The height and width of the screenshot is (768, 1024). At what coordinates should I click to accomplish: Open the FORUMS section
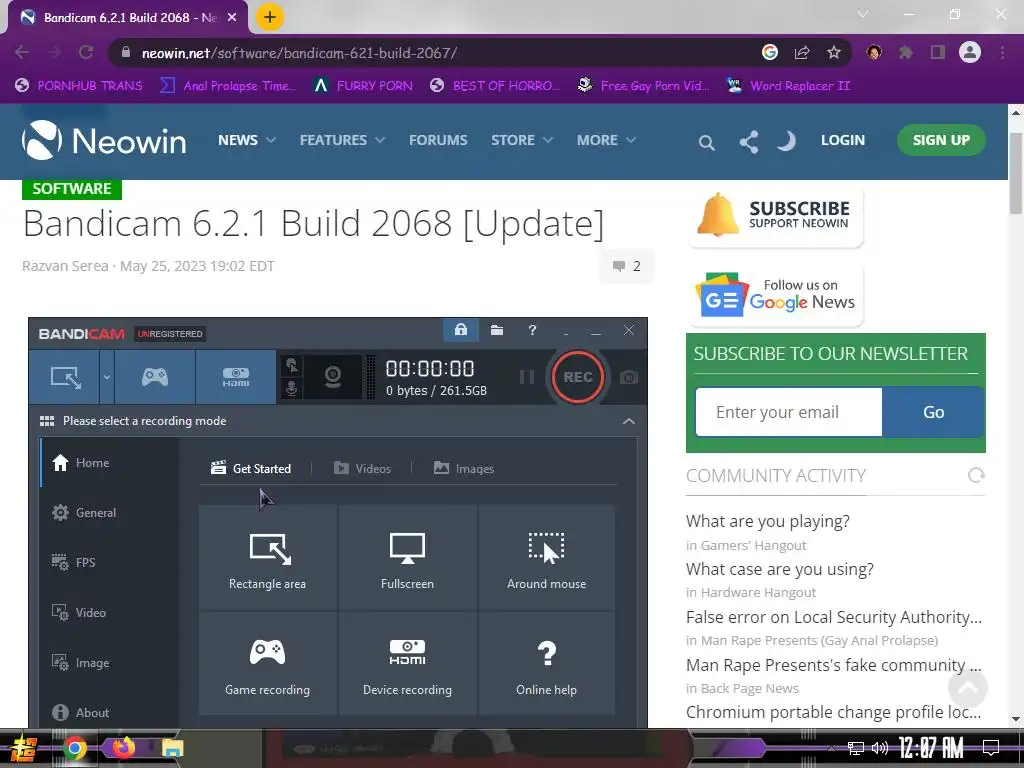[x=438, y=140]
